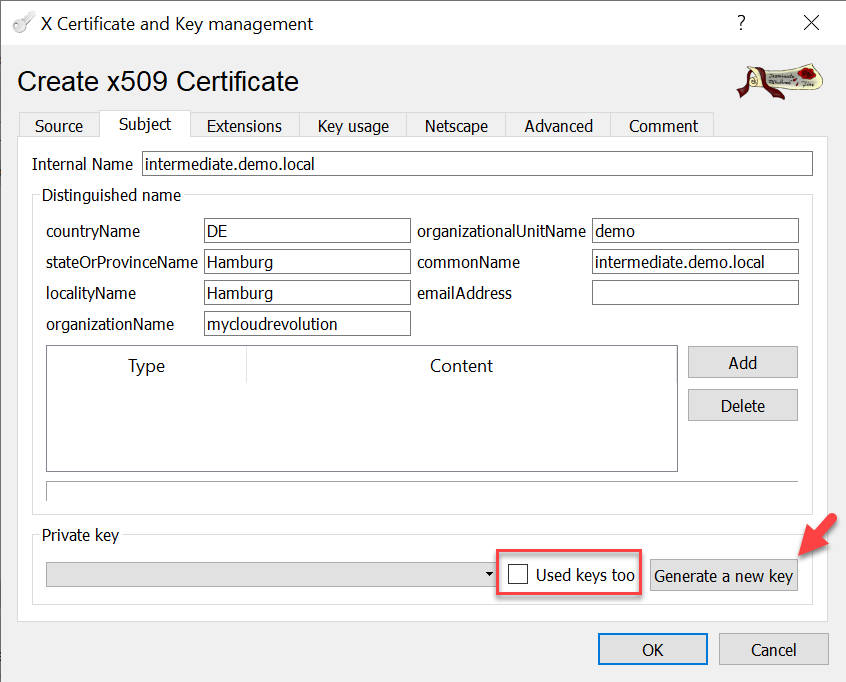
Task: Go to the Key usage tab
Action: point(353,126)
